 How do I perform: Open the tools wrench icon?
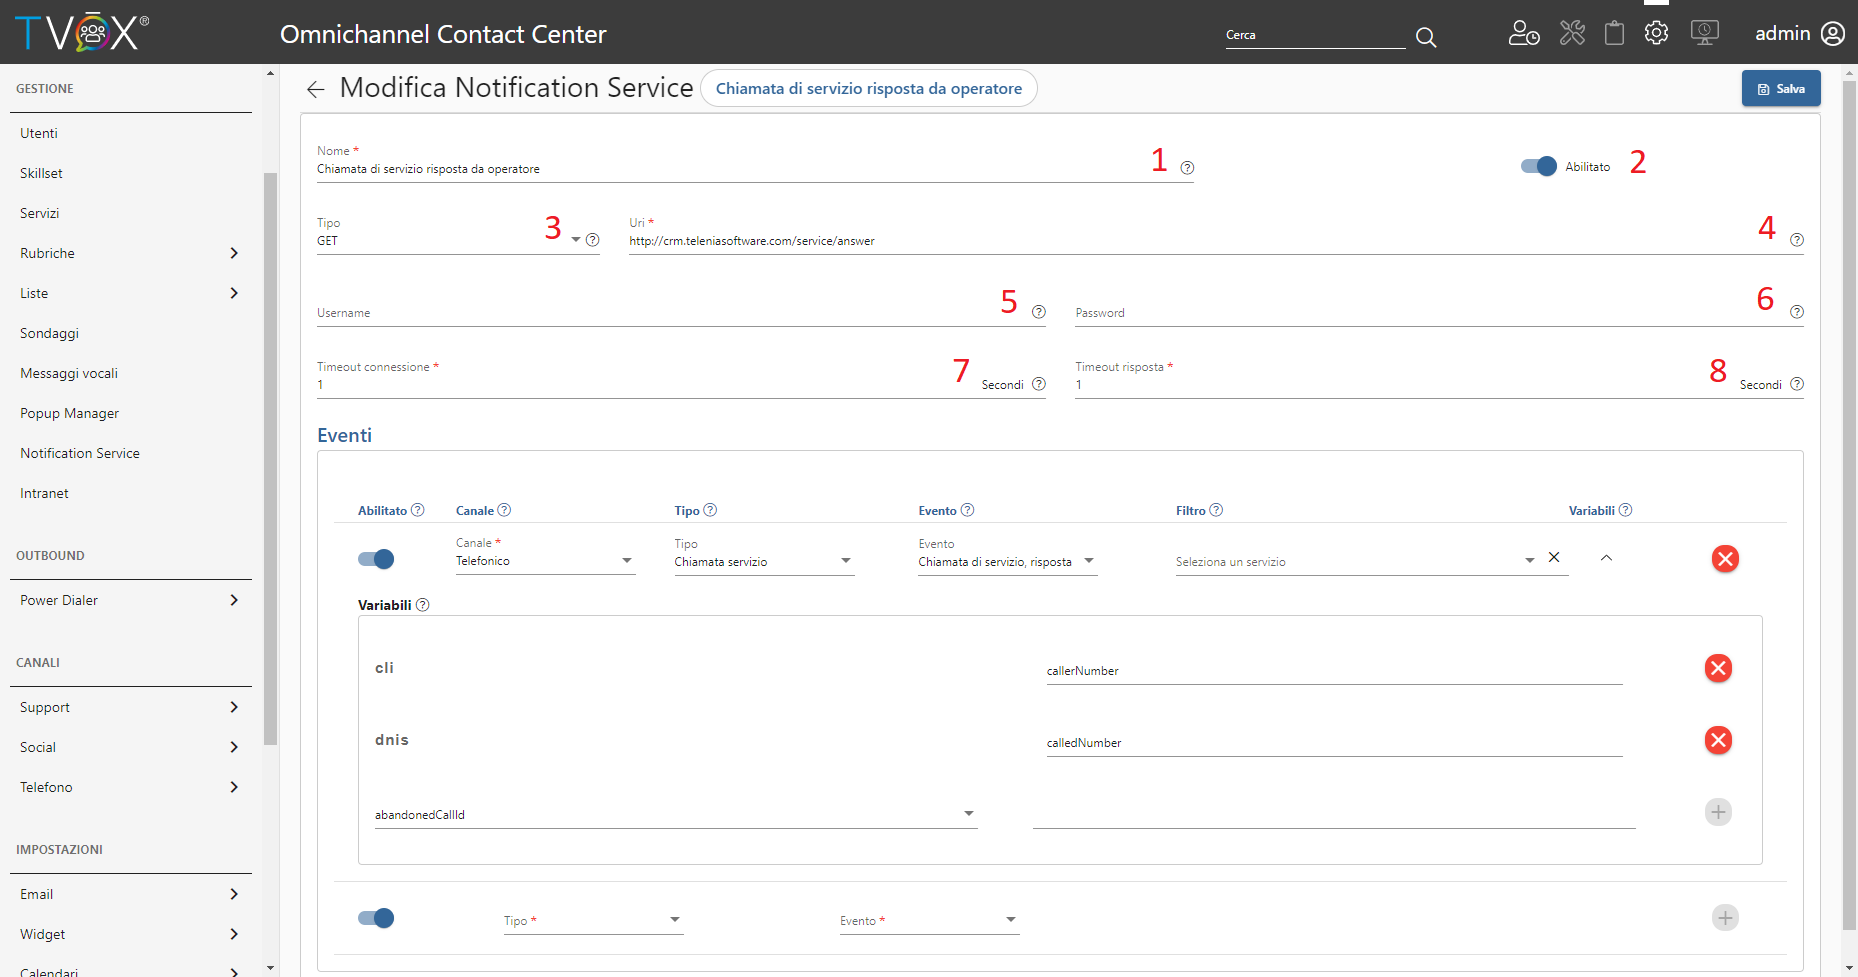click(1572, 33)
